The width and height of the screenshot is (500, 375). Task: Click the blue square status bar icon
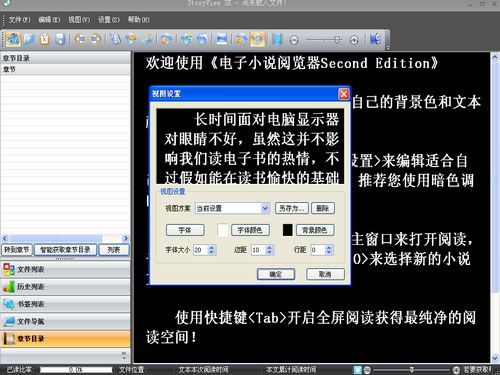358,370
